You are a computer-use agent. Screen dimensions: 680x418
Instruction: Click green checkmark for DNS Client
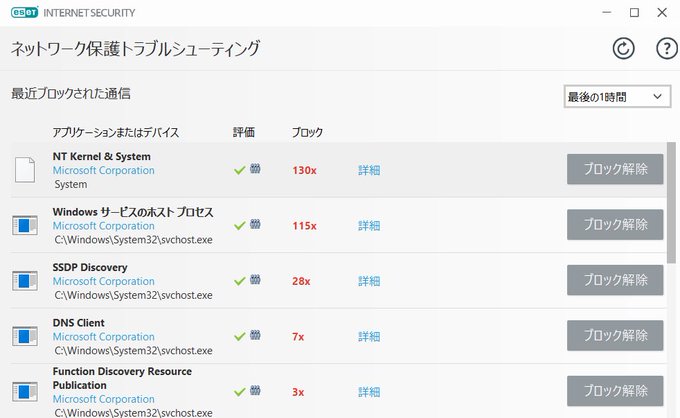click(x=240, y=336)
